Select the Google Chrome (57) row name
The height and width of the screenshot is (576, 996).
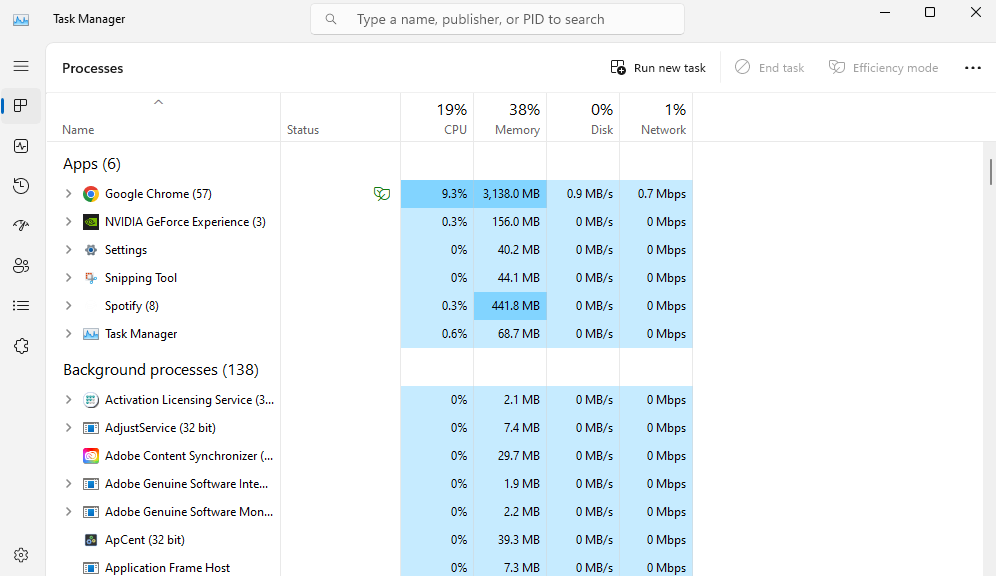pyautogui.click(x=158, y=194)
